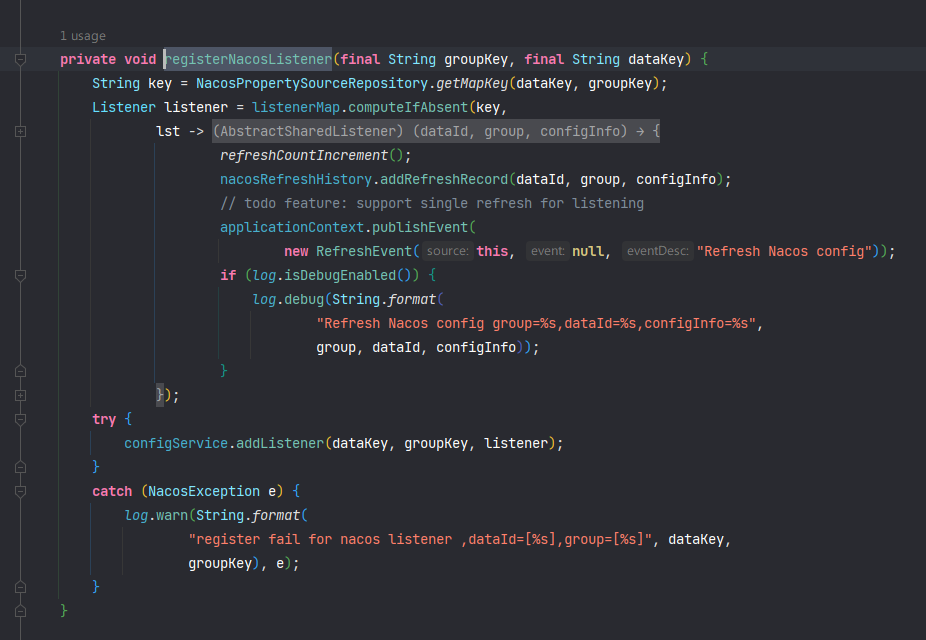Screen dimensions: 926x640
Task: Click "groupKey" on the line ending with "e);"
Action: coord(220,564)
